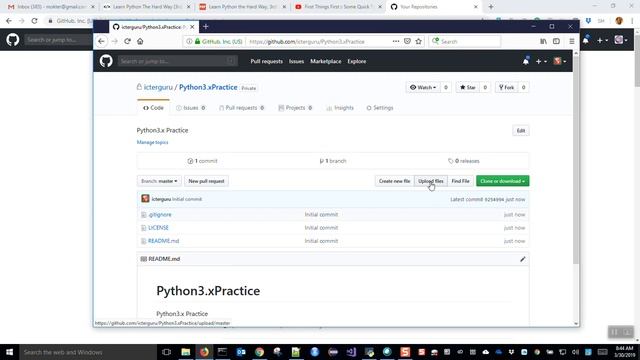Open Marketplace in GitHub top navigation
640x360 pixels.
(x=326, y=61)
